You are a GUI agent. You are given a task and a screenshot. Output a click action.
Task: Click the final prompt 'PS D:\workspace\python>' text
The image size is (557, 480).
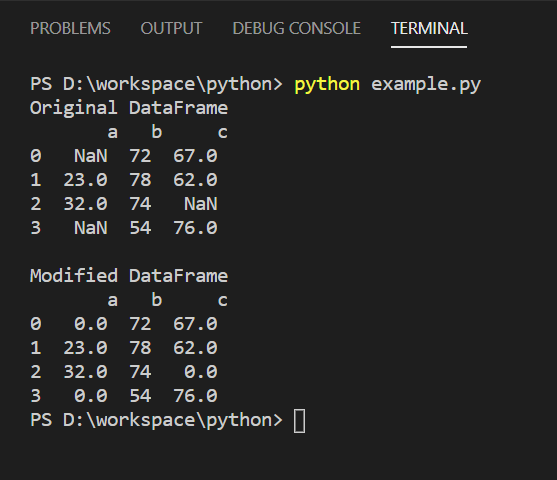[156, 420]
